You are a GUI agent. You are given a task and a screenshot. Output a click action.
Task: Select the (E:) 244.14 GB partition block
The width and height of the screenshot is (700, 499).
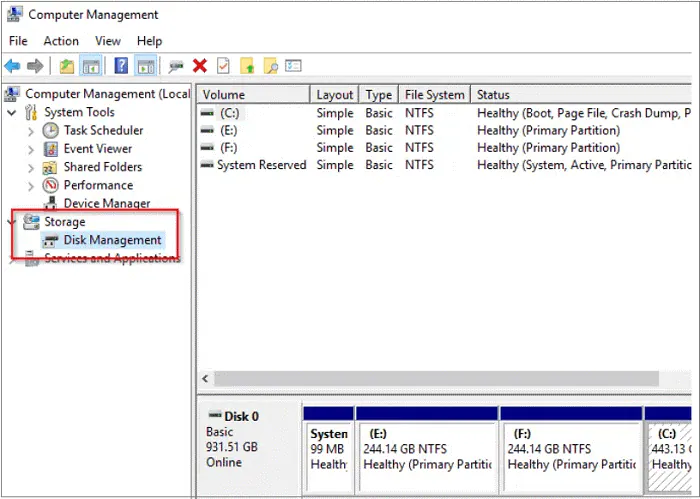428,448
